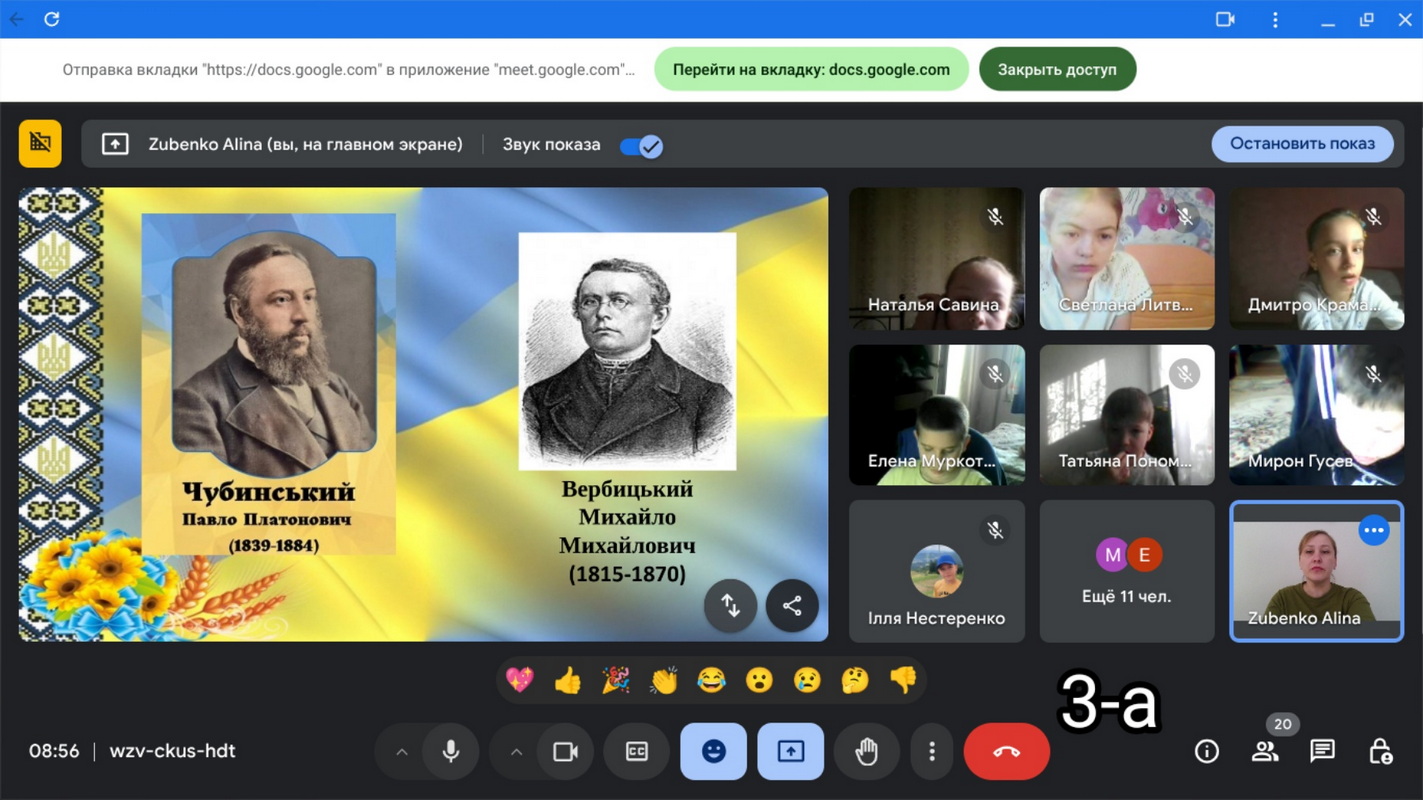1423x800 pixels.
Task: Click the red hang-up call button
Action: pyautogui.click(x=1006, y=751)
